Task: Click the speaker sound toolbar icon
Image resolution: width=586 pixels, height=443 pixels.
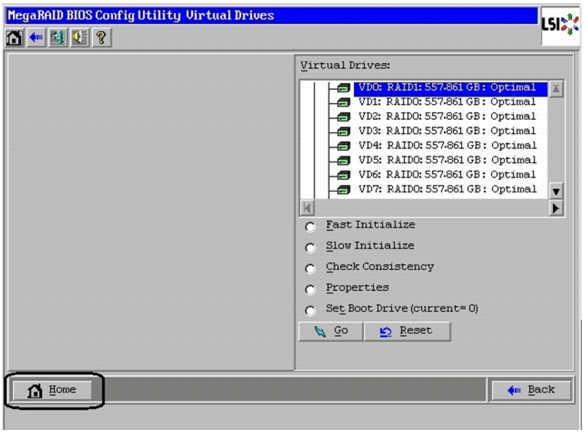Action: [x=80, y=38]
